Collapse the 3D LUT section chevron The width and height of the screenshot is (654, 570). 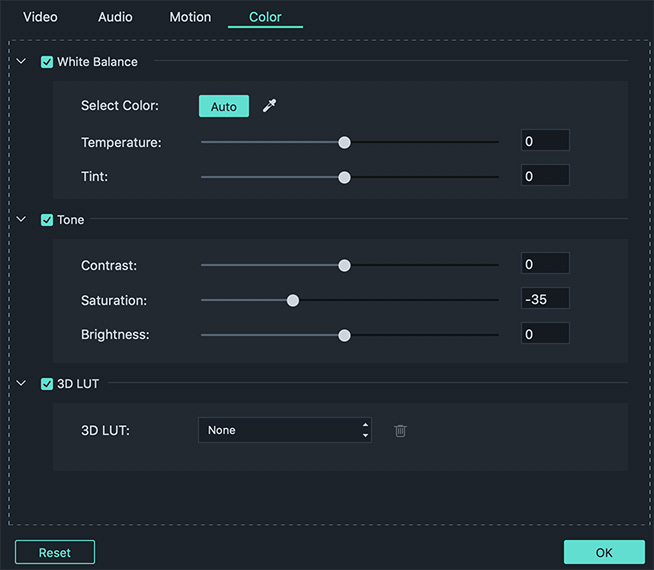pos(21,383)
